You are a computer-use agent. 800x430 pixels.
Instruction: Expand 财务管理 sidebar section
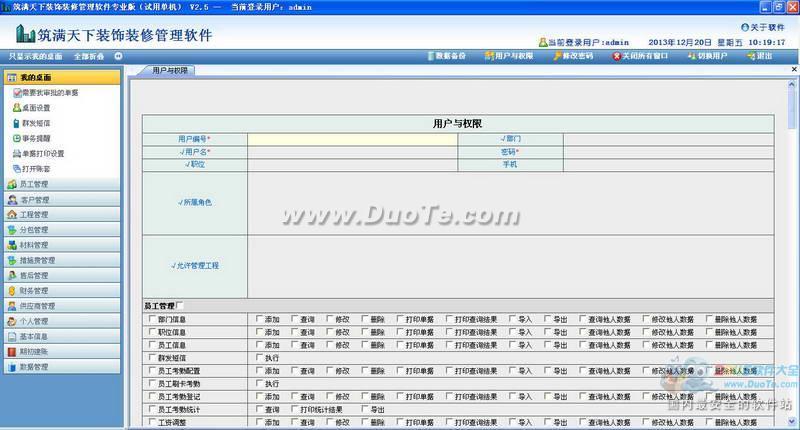pos(62,291)
